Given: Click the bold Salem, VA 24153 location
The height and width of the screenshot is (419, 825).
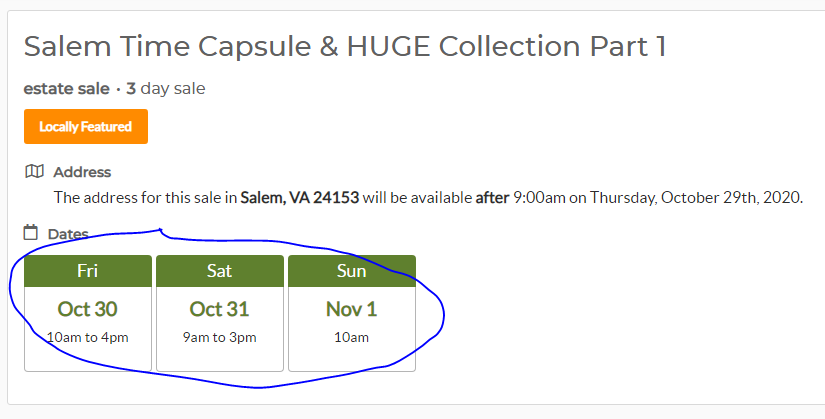Looking at the screenshot, I should coord(300,198).
